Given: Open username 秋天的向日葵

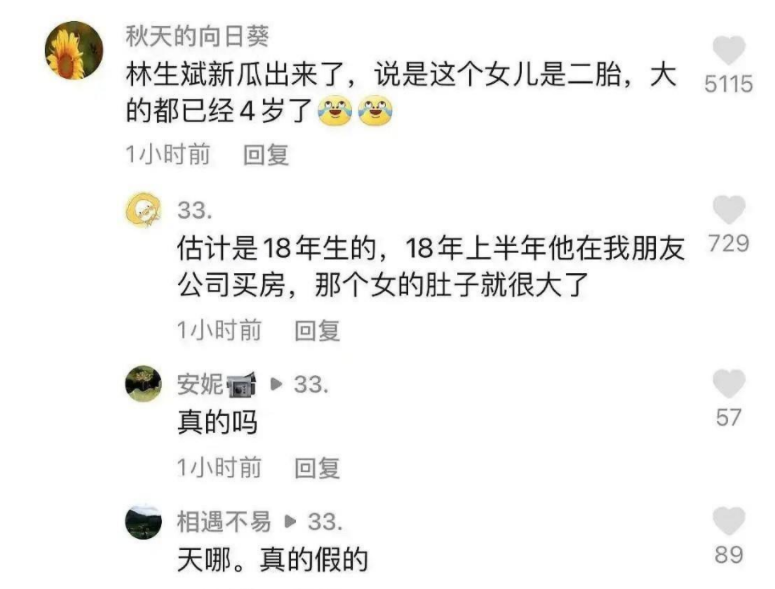Looking at the screenshot, I should point(197,36).
